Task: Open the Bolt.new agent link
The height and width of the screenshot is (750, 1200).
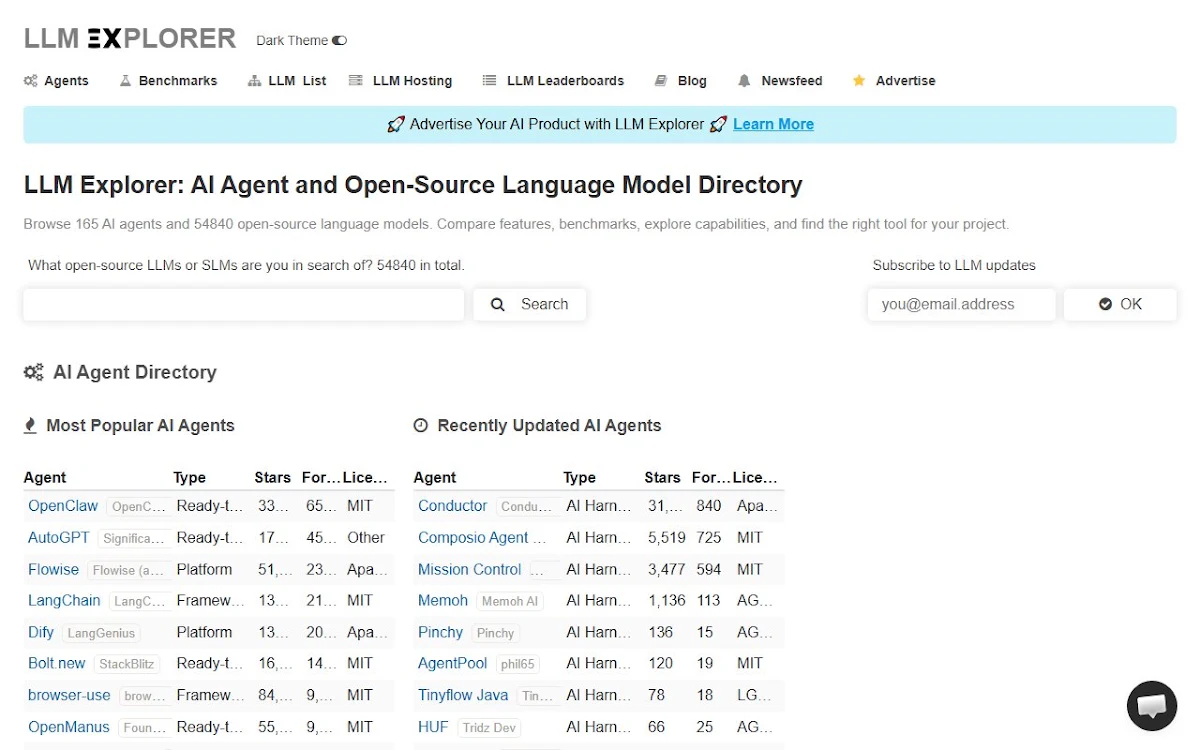Action: tap(57, 663)
